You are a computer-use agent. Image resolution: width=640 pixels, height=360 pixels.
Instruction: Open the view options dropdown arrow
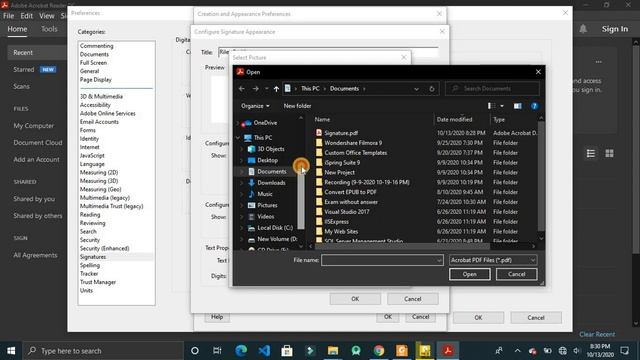point(502,106)
